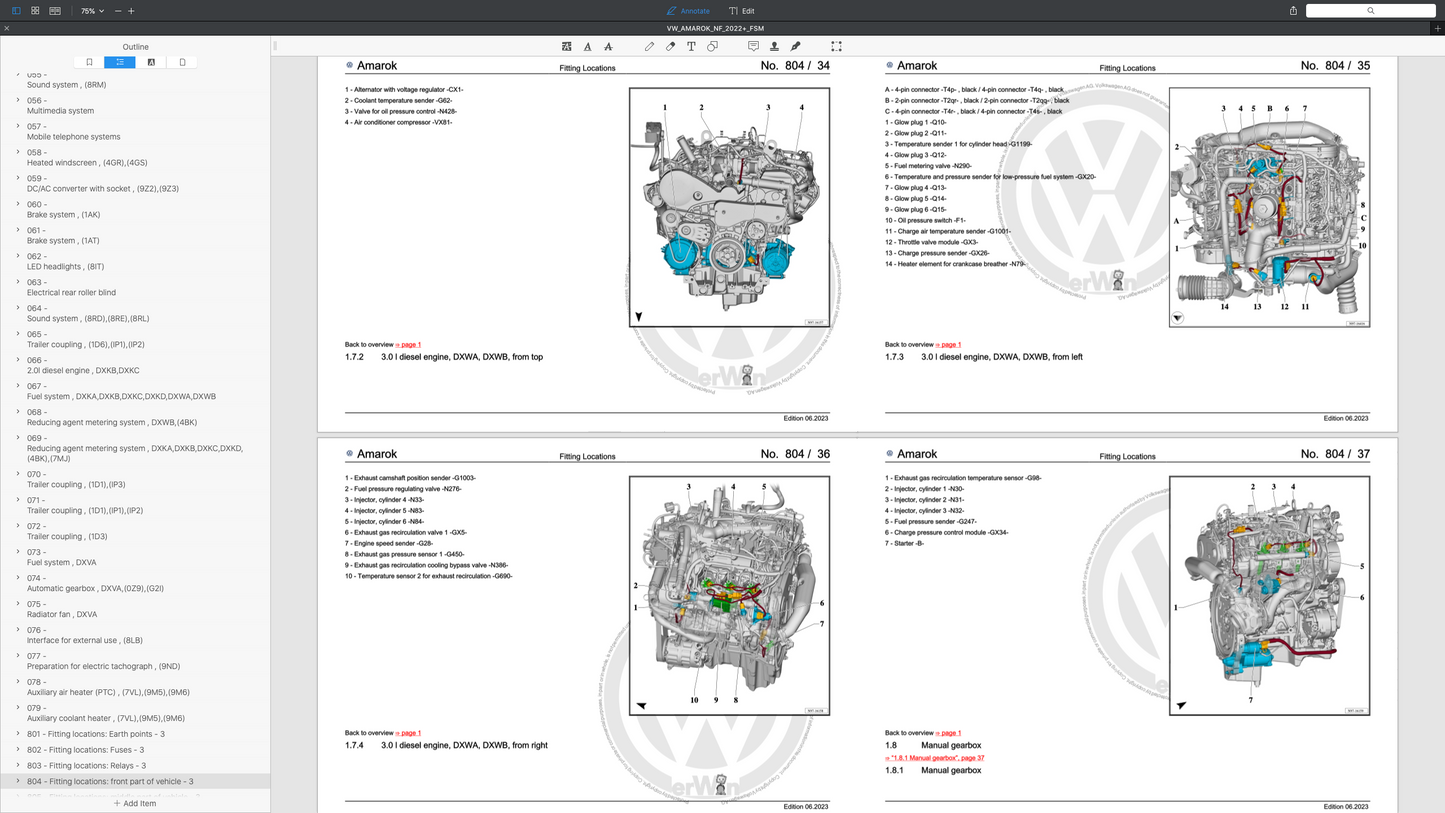Show the outline list sidebar tab
Viewport: 1445px width, 813px height.
(x=120, y=62)
